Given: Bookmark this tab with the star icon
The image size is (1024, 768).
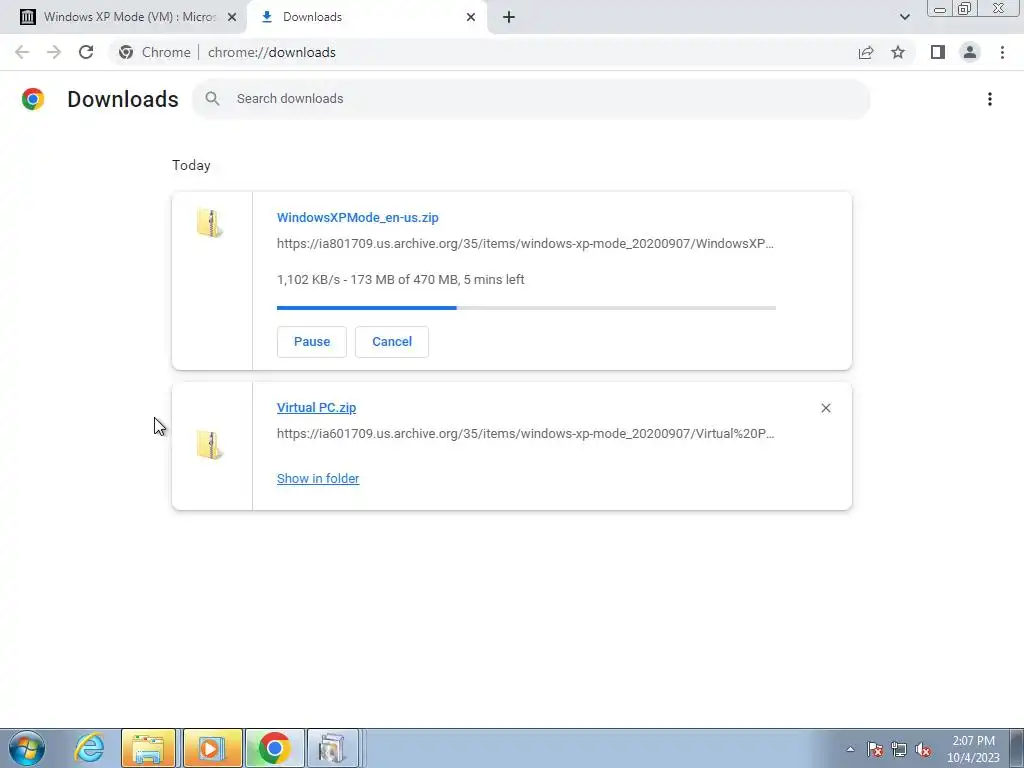Looking at the screenshot, I should [898, 52].
